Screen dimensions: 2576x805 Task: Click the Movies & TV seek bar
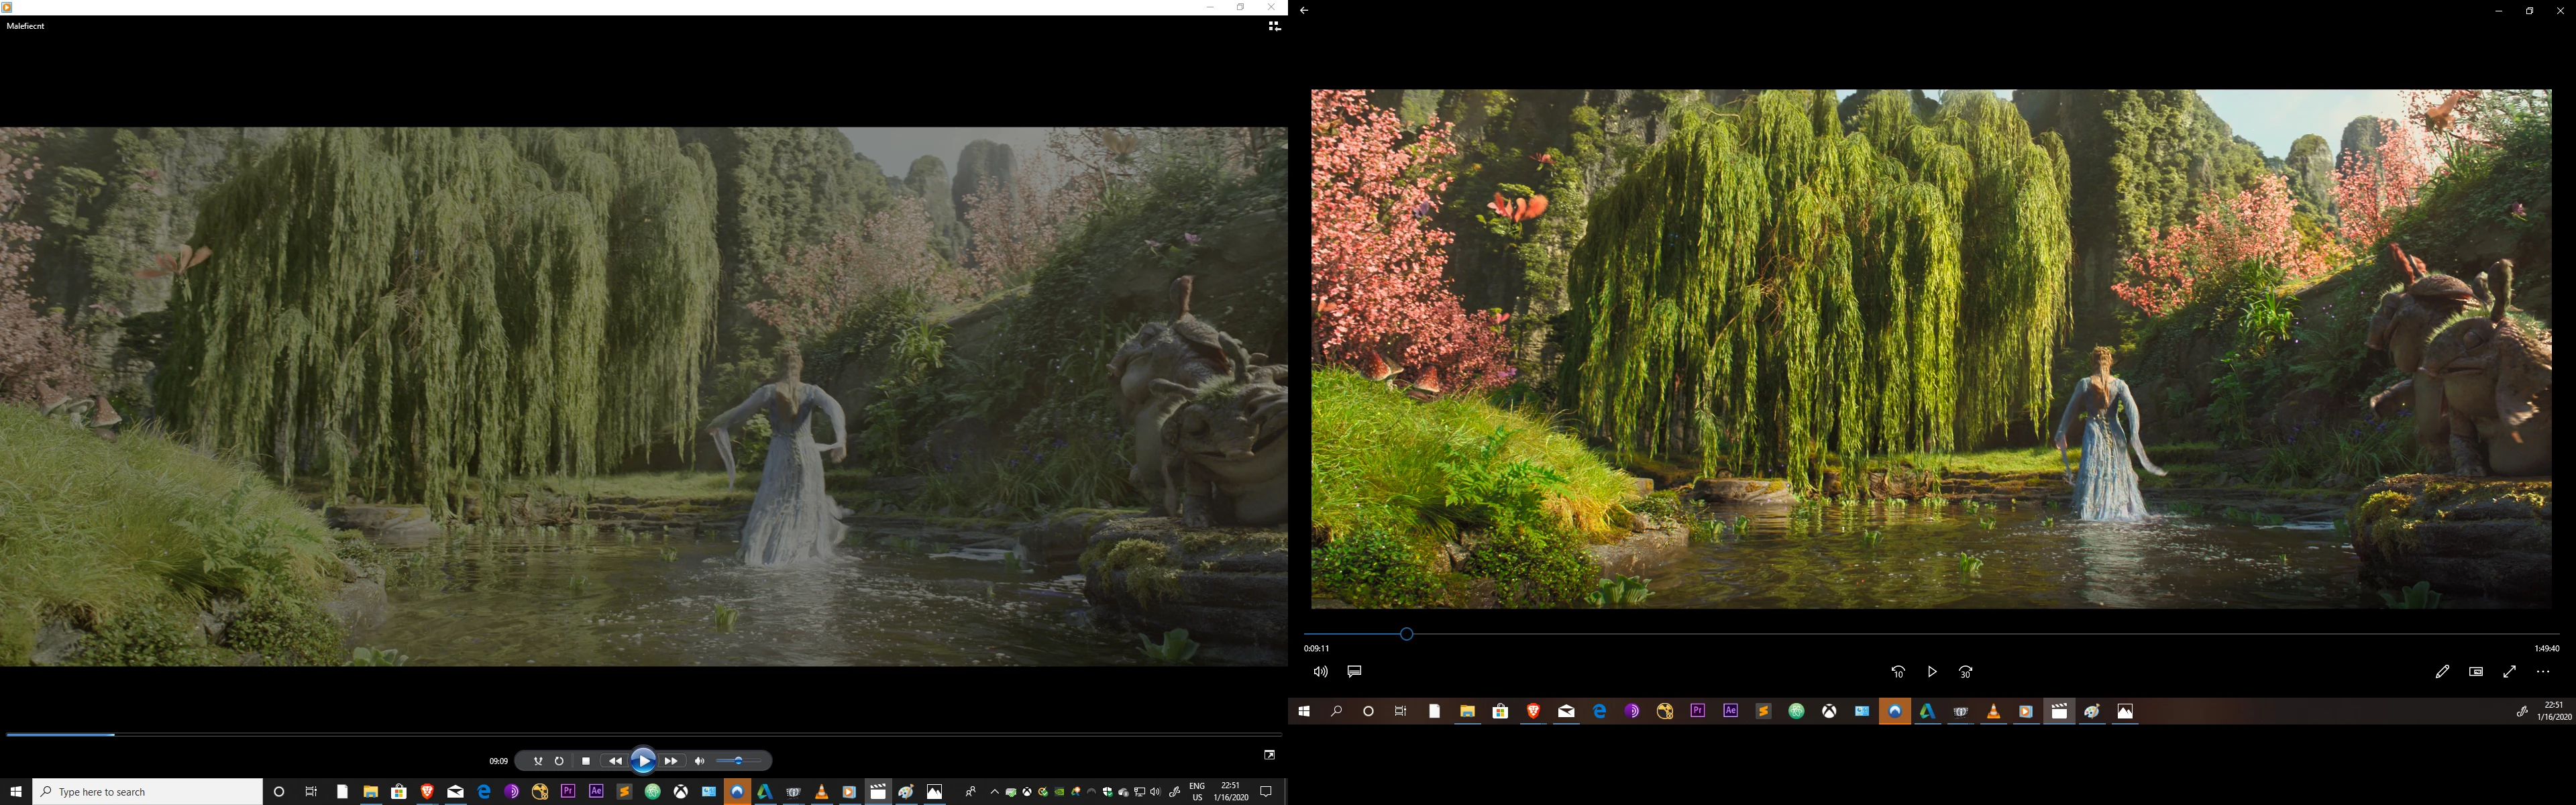click(x=1930, y=634)
